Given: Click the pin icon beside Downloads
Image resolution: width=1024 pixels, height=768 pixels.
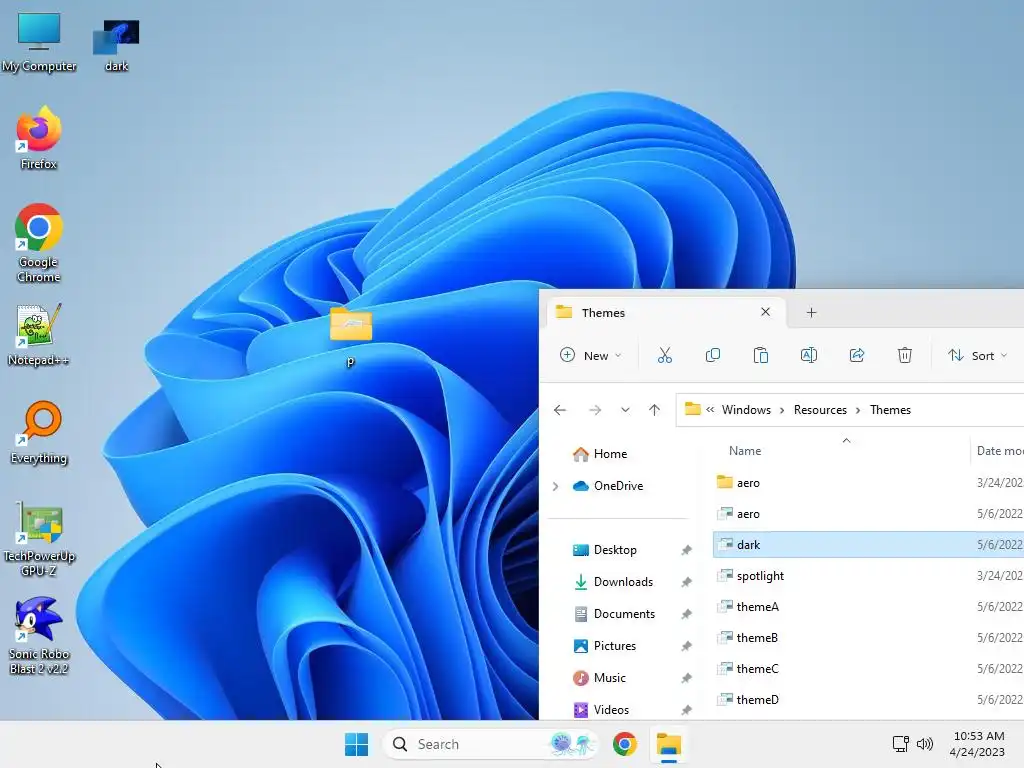Looking at the screenshot, I should (686, 582).
